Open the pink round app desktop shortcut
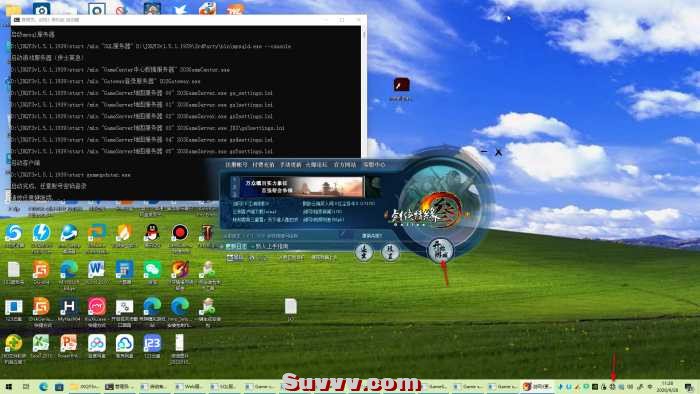 pyautogui.click(x=97, y=307)
